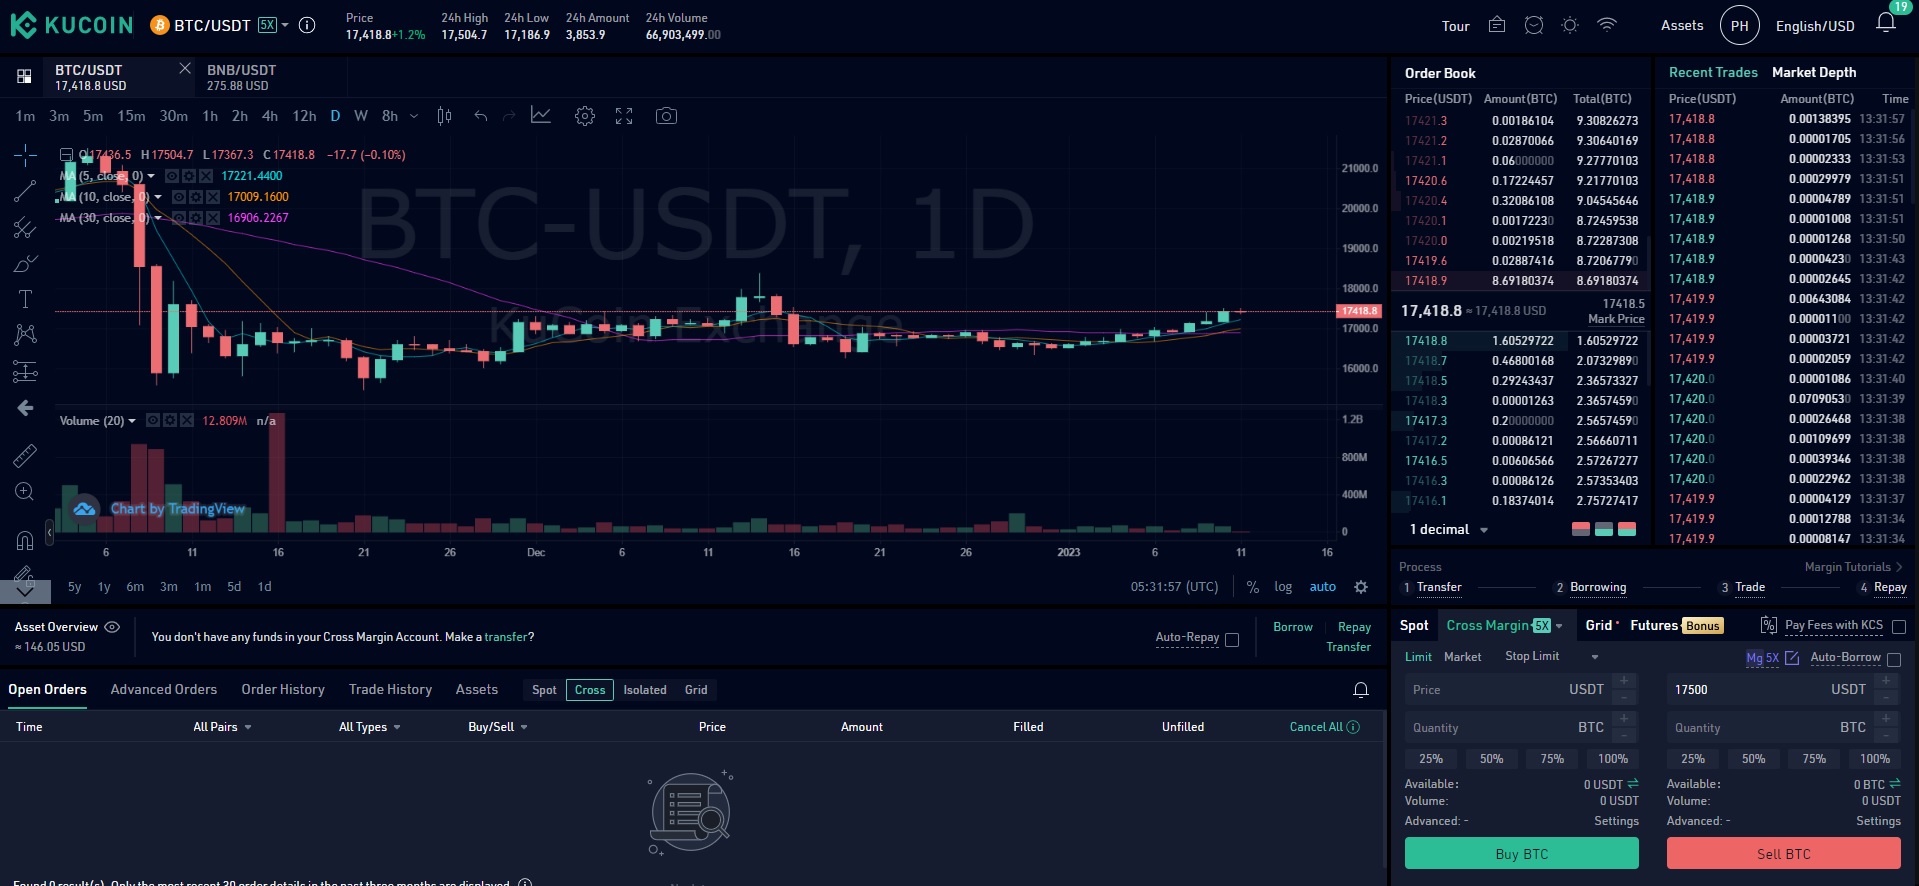Select the text annotation tool
This screenshot has height=886, width=1919.
tap(25, 299)
